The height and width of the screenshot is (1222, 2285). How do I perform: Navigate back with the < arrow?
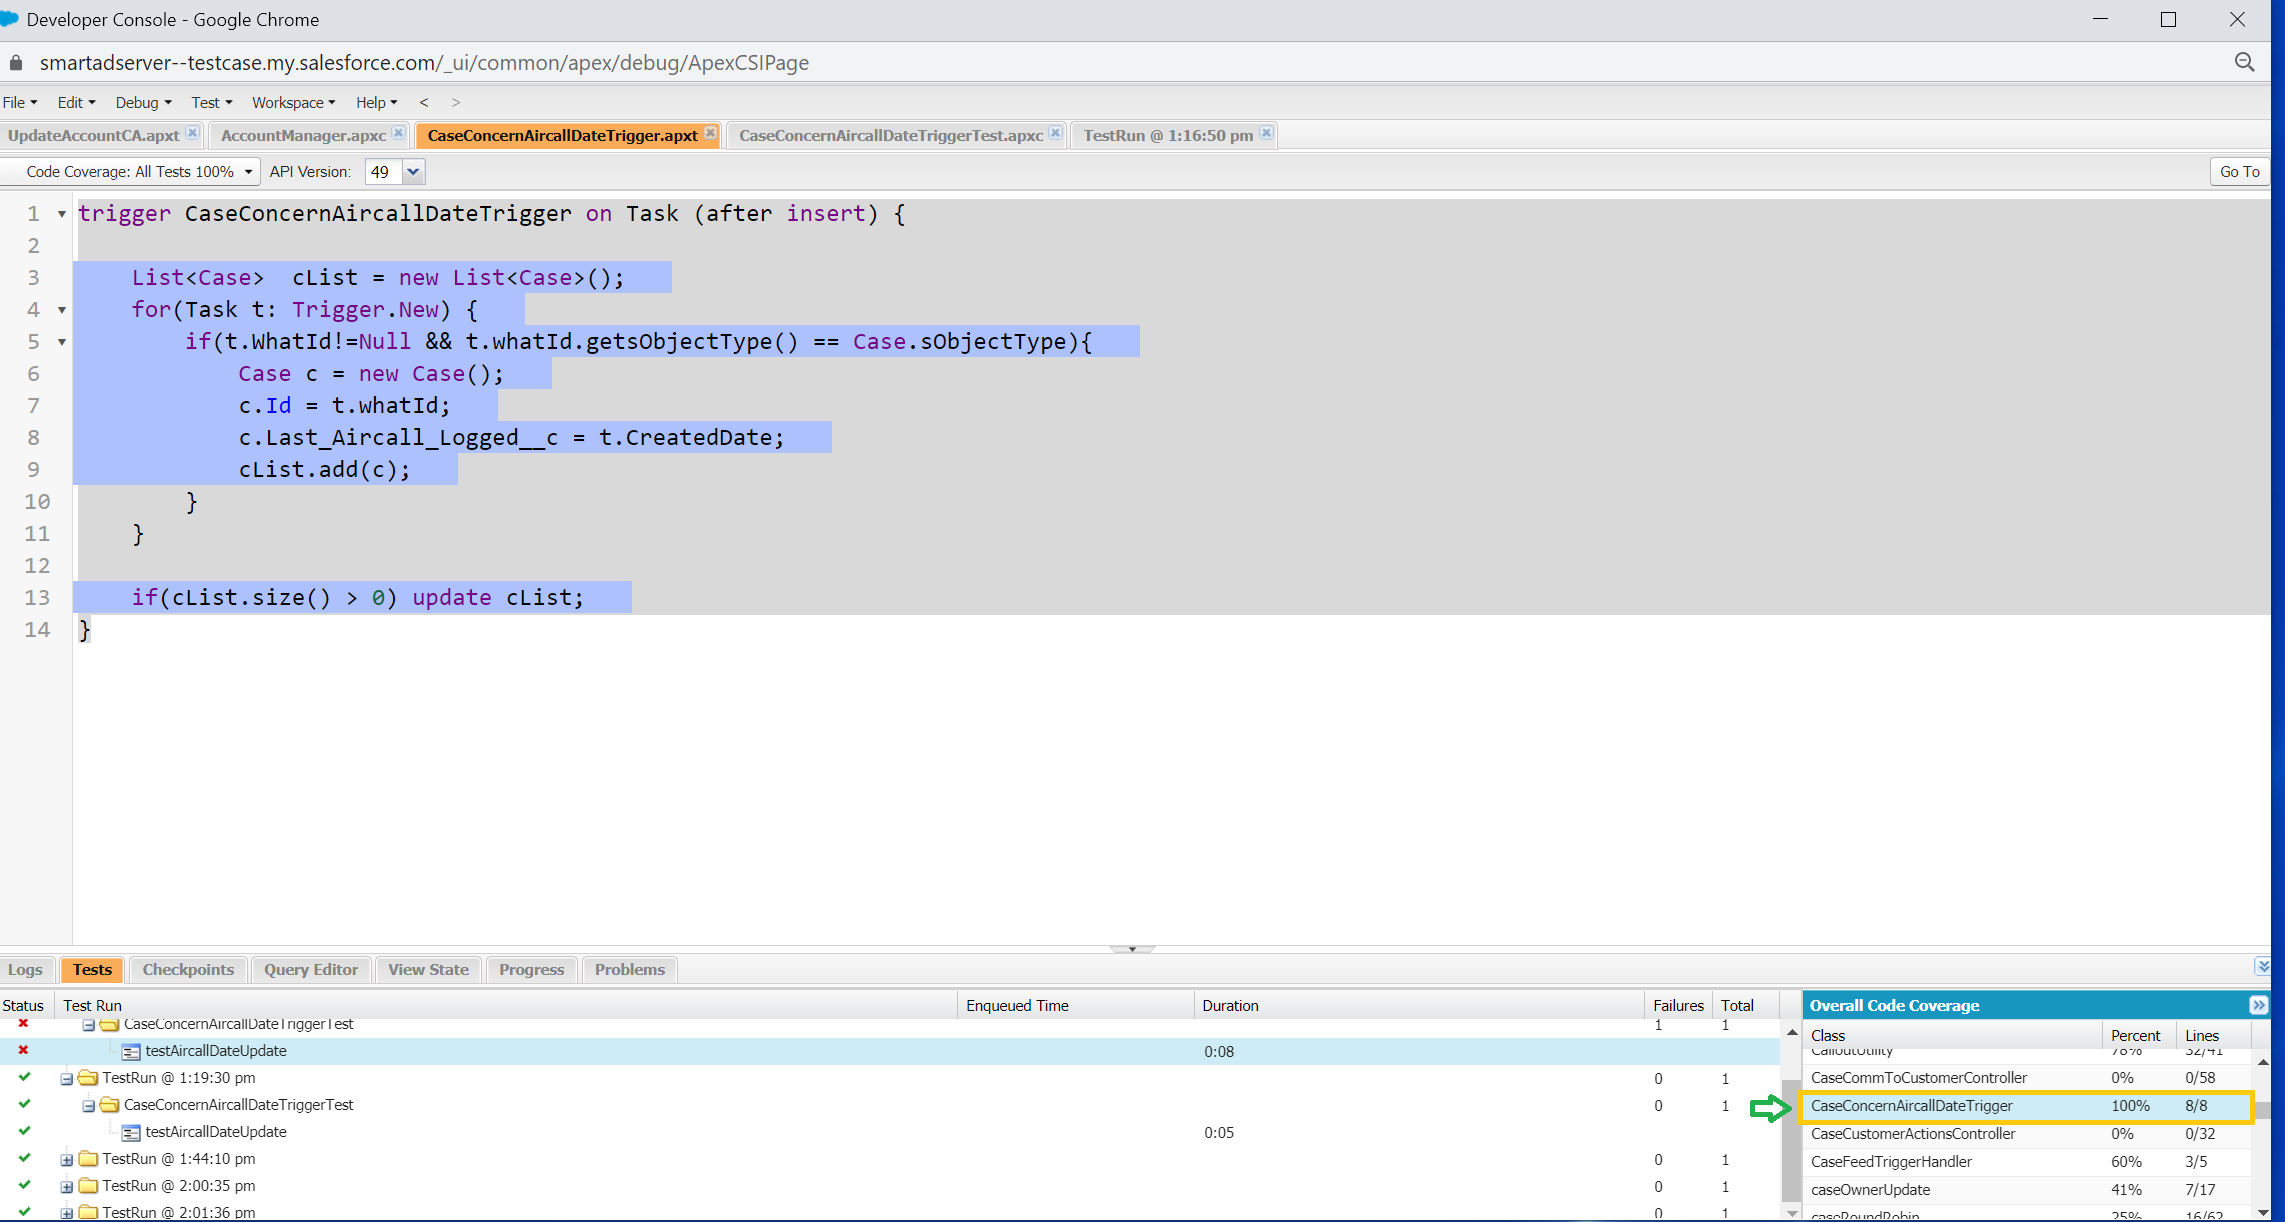click(x=424, y=103)
